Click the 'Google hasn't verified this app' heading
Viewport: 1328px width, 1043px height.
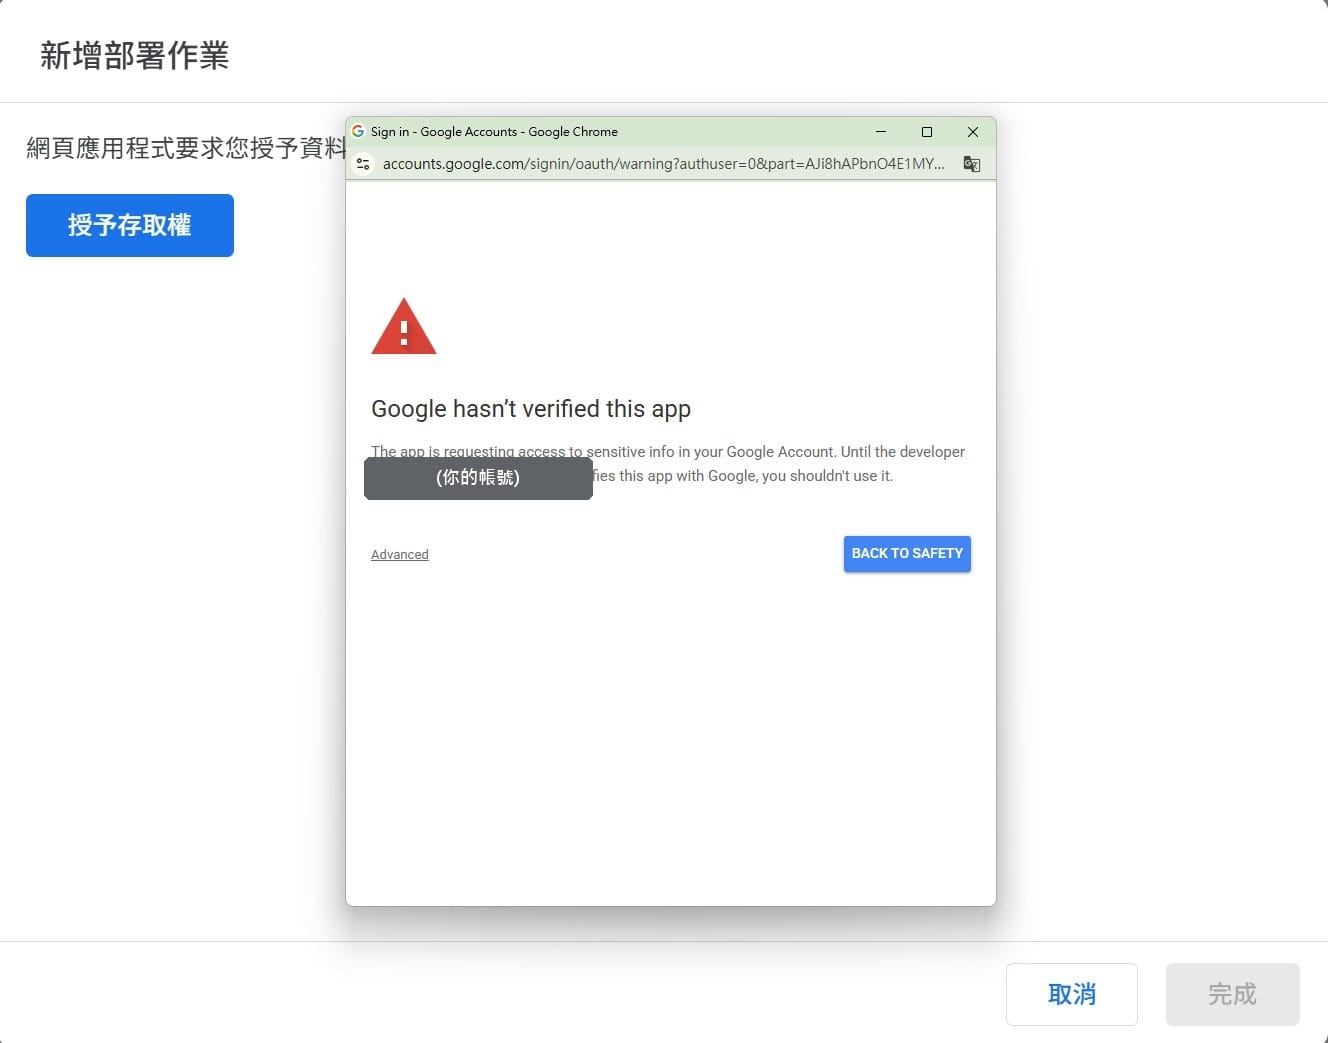(x=531, y=409)
